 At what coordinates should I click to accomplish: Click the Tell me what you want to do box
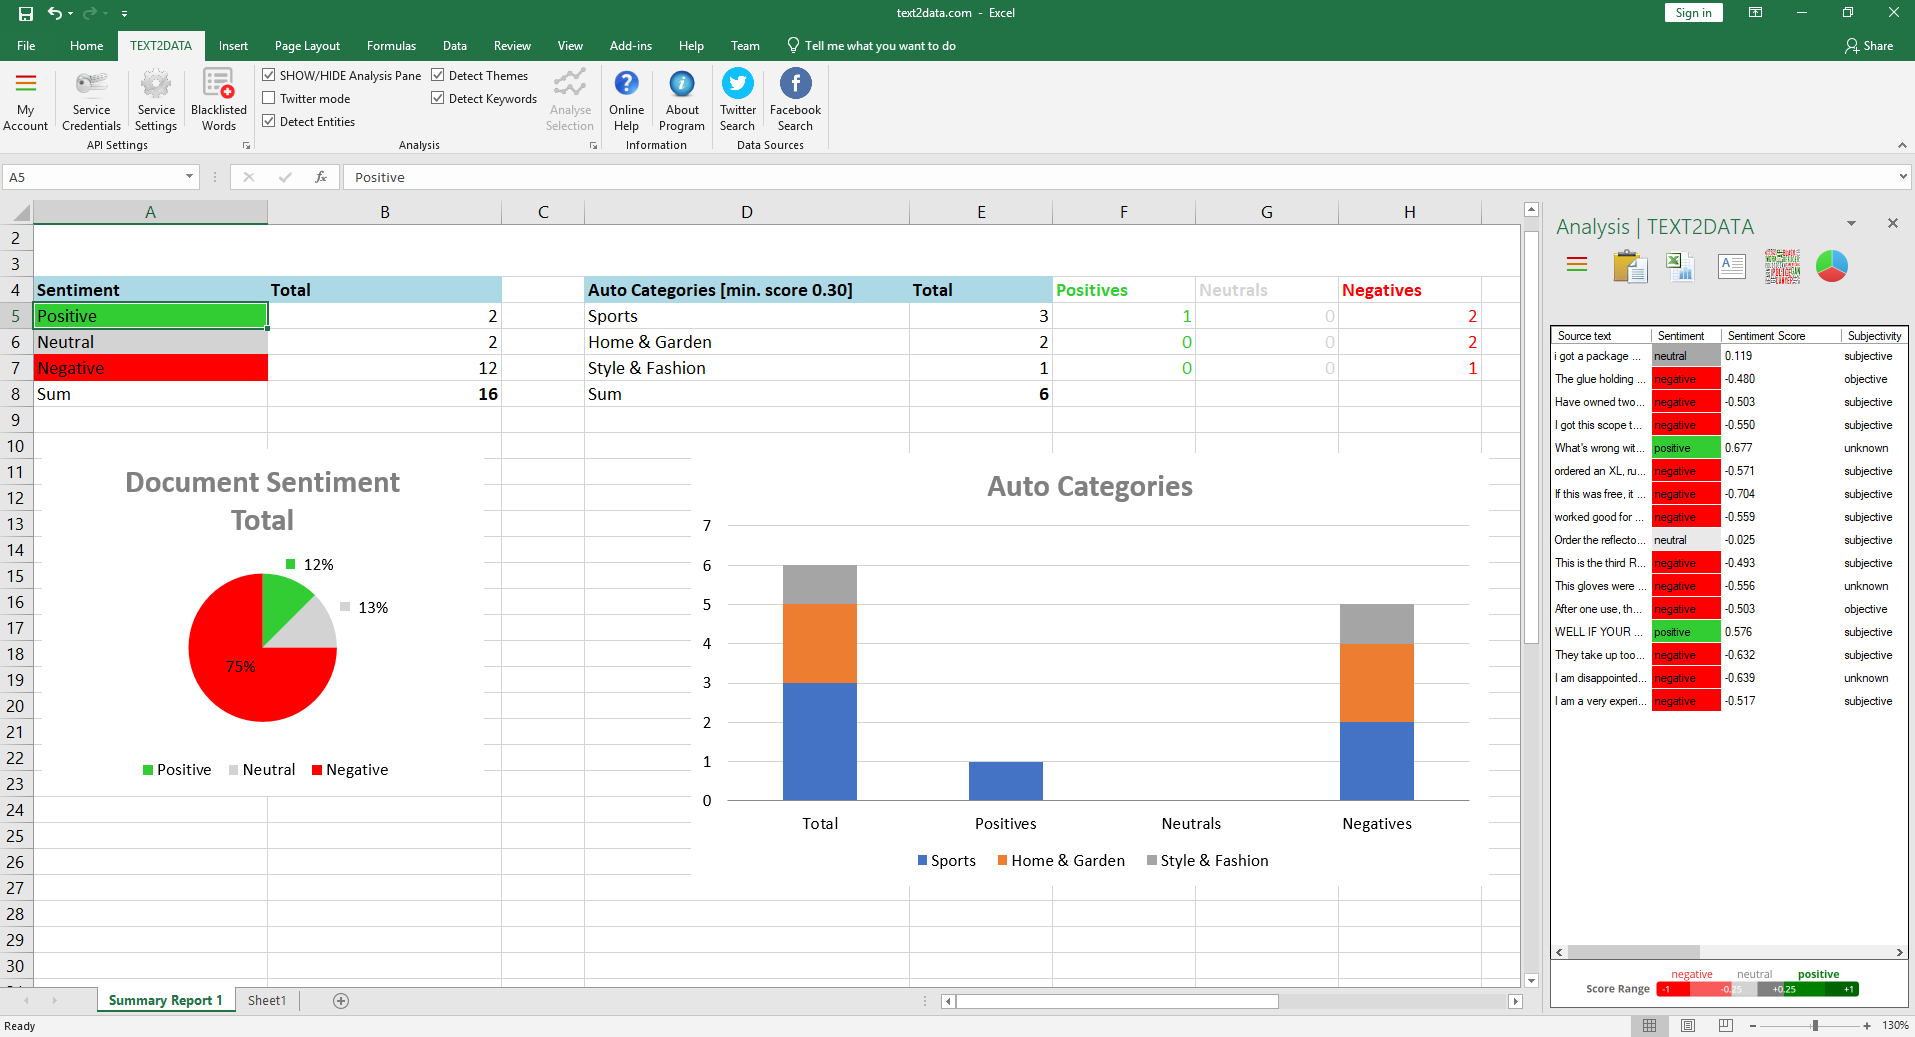click(871, 46)
